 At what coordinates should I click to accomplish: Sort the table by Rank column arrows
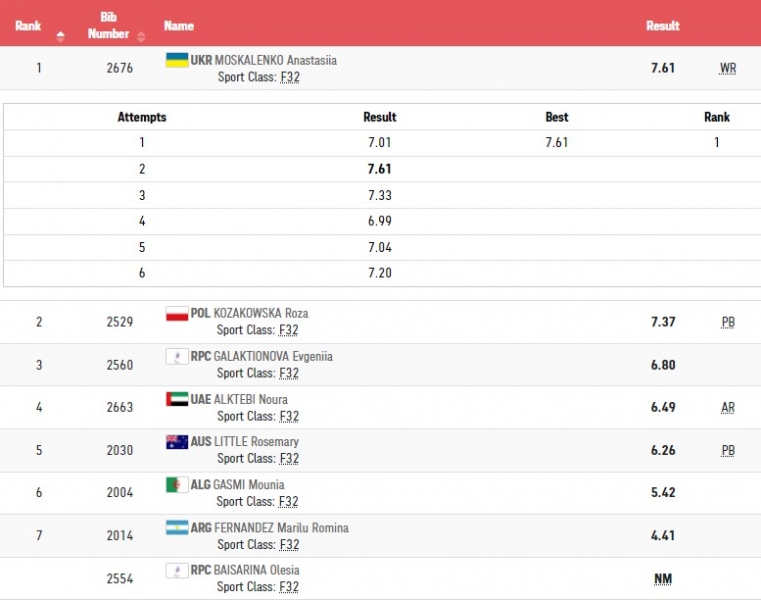[x=60, y=37]
